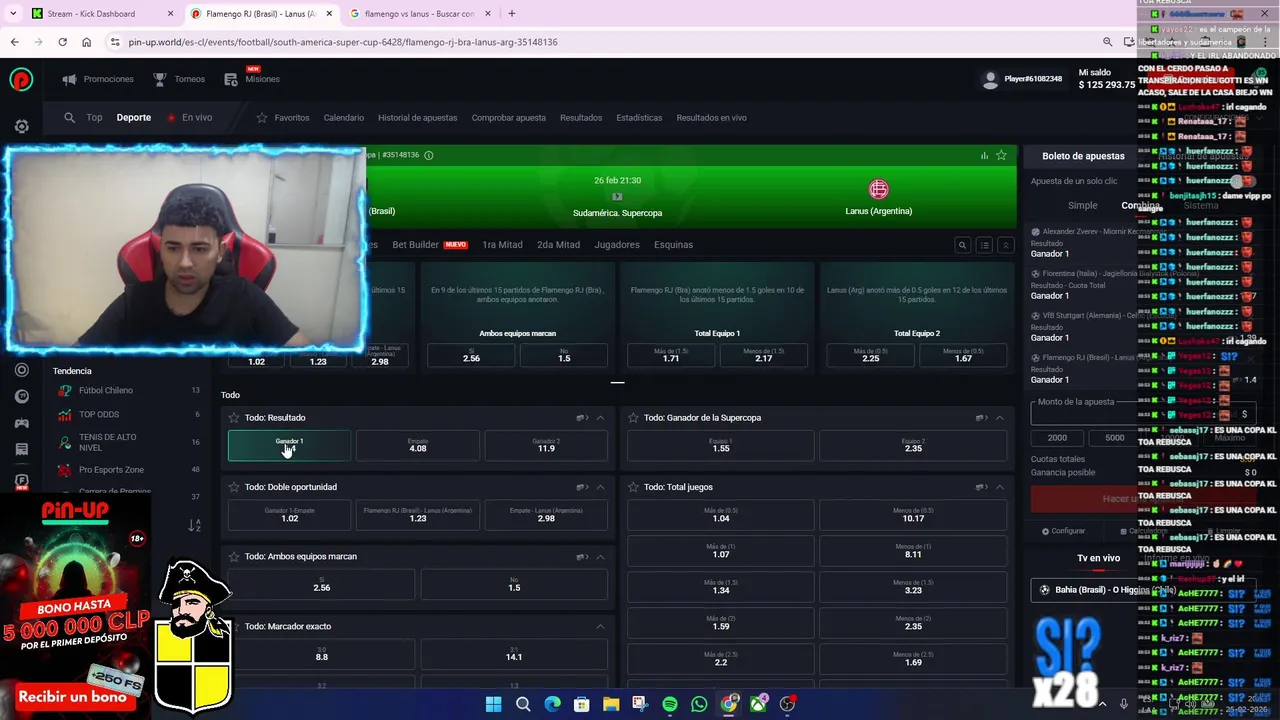Open the Resultados link
This screenshot has width=1280, height=720.
(581, 117)
